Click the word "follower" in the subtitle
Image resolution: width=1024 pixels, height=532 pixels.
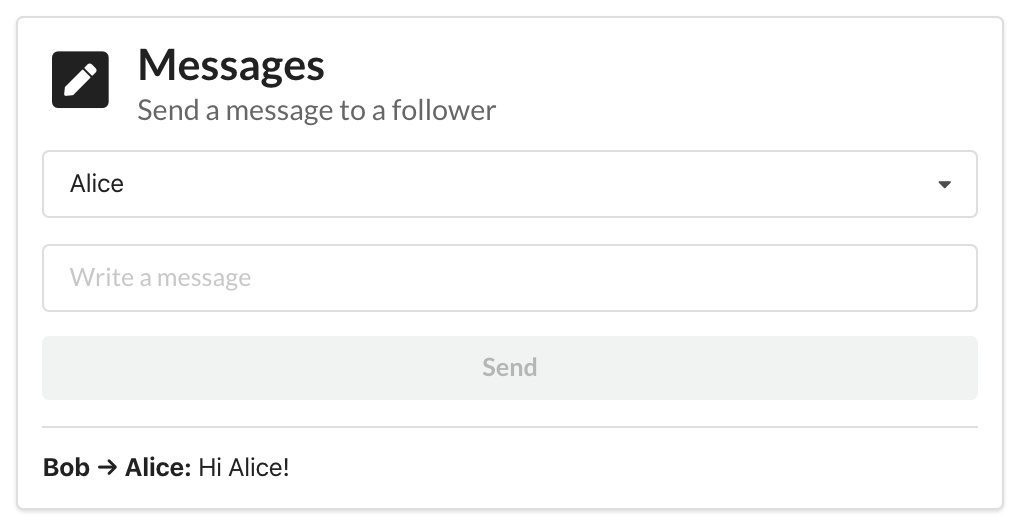click(x=443, y=110)
